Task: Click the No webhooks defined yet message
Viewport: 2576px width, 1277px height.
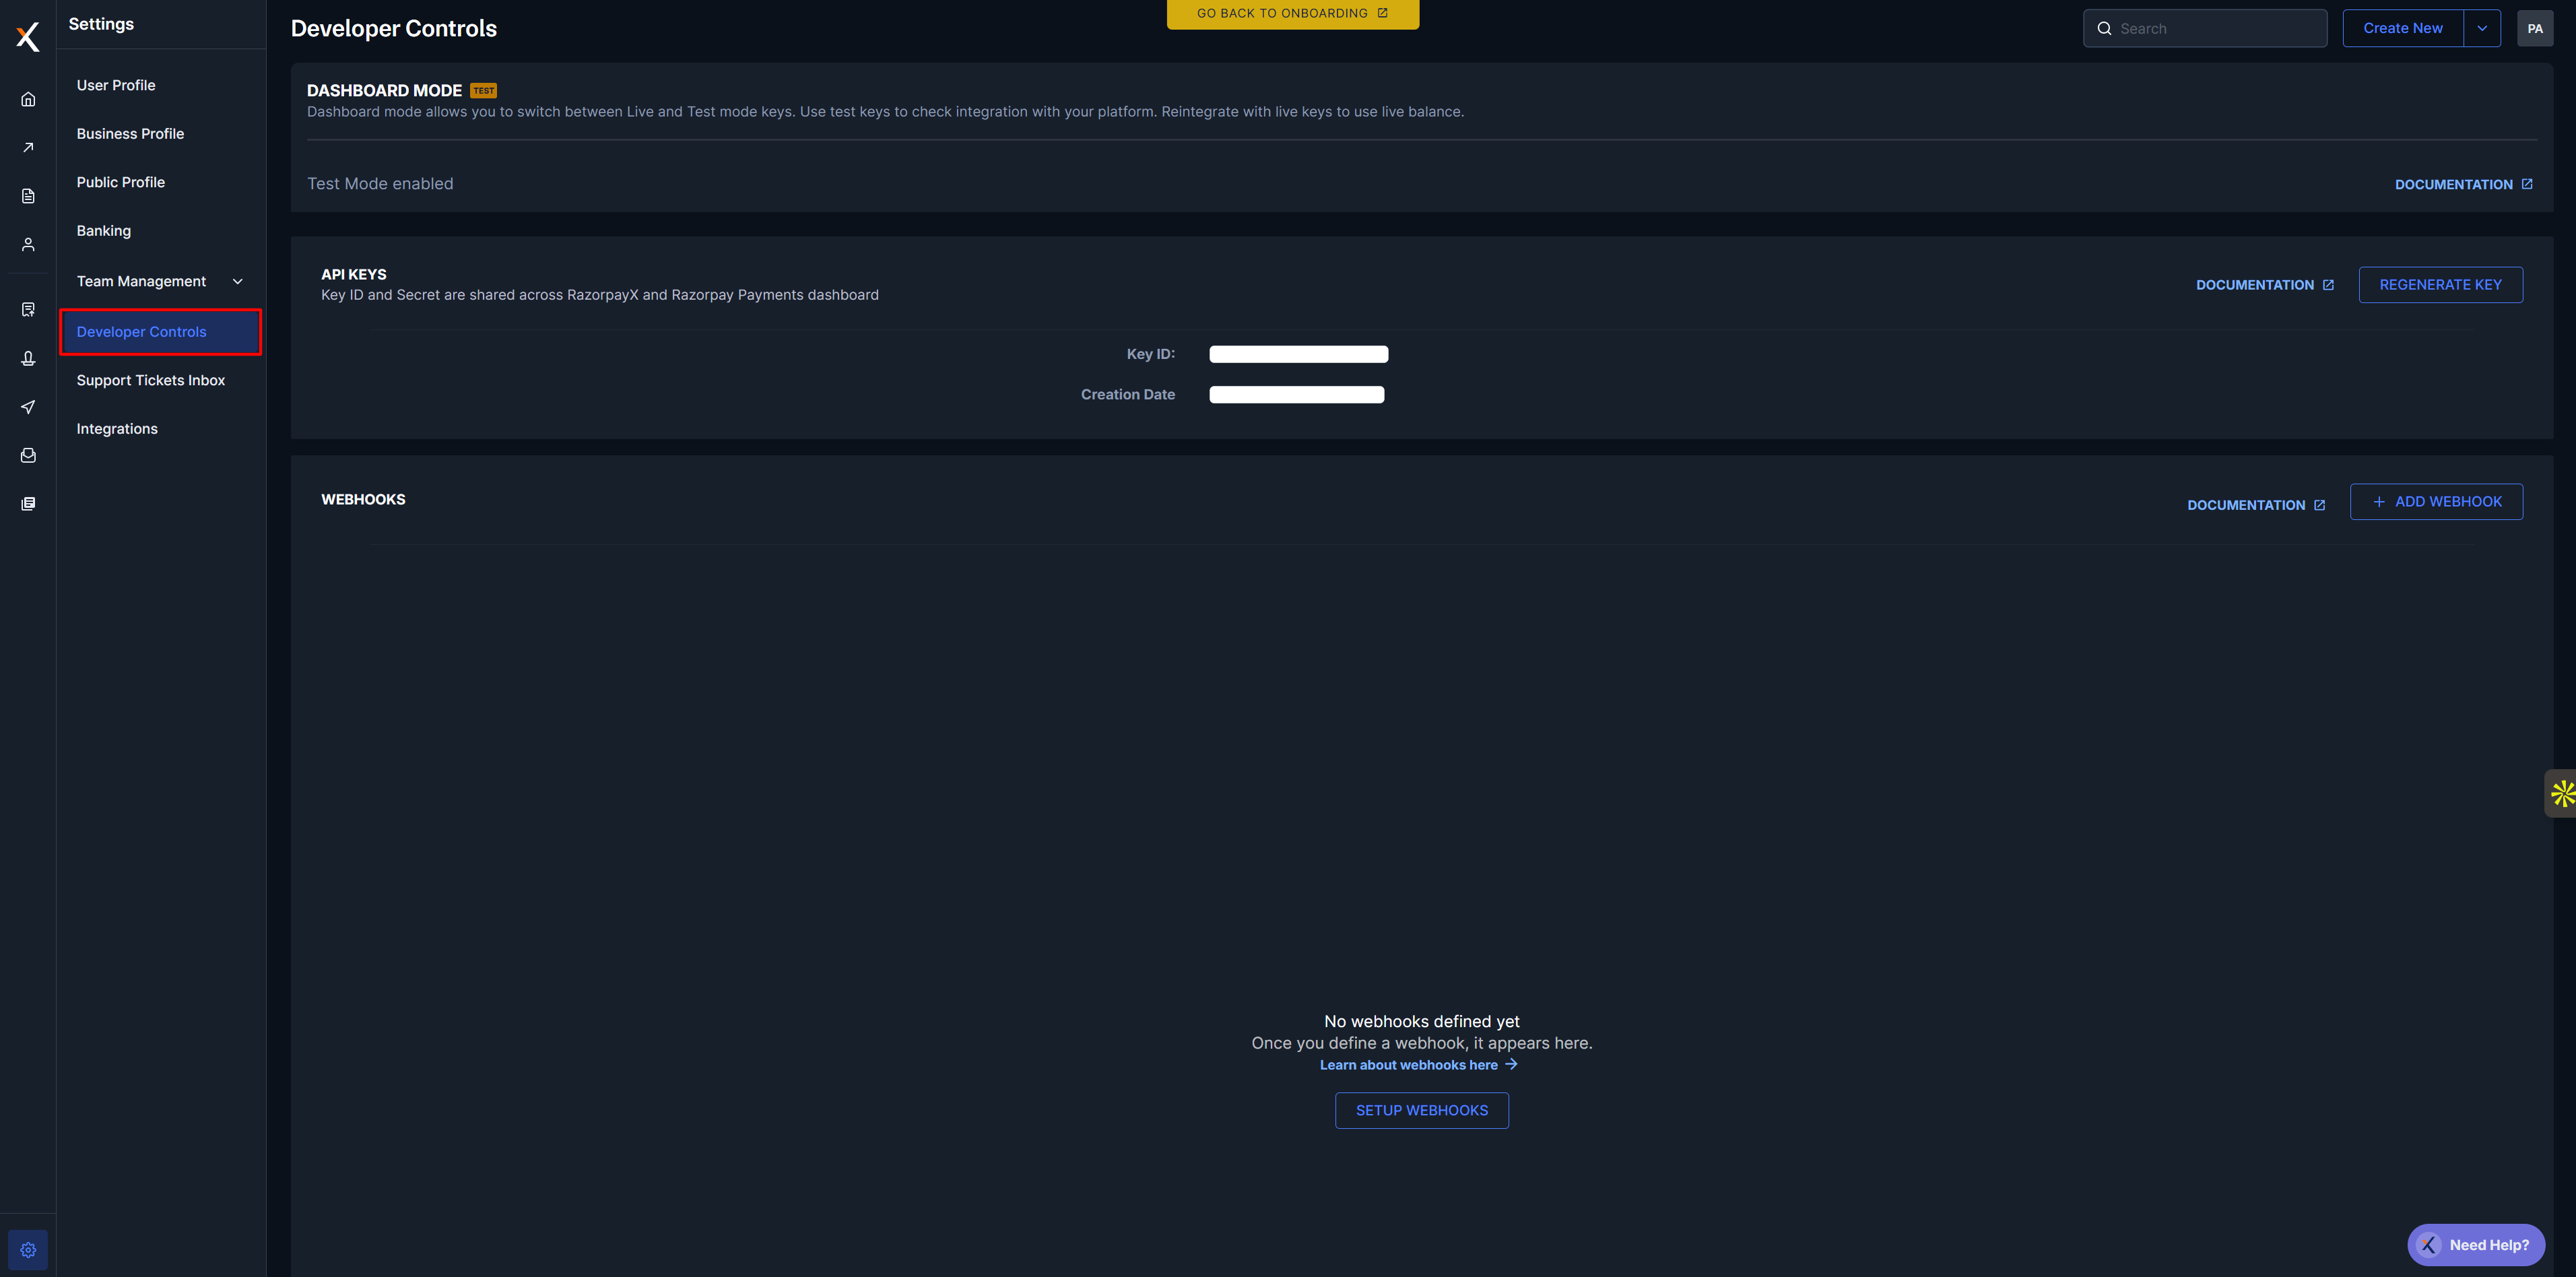Action: (x=1421, y=1022)
